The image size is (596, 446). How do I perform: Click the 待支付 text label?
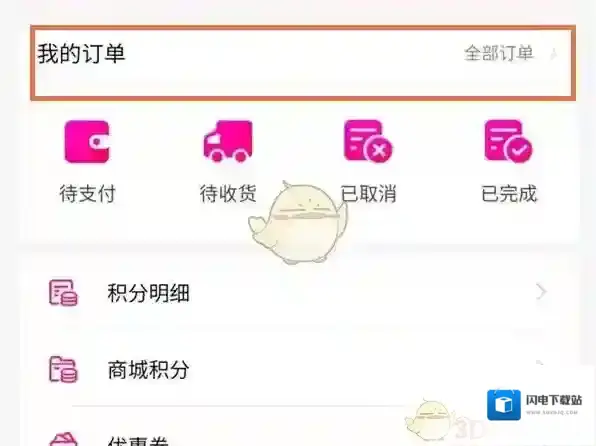click(87, 194)
